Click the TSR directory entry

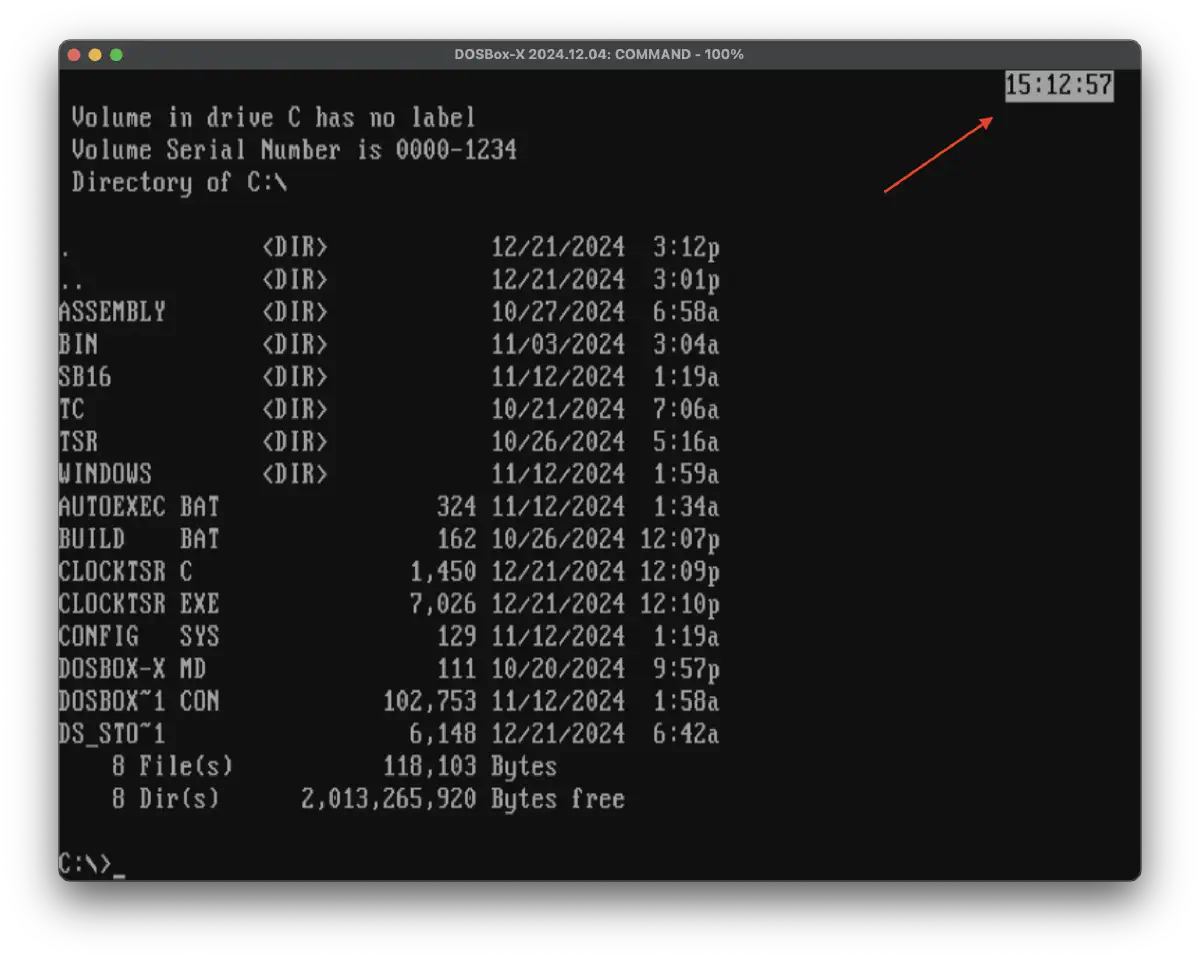79,442
